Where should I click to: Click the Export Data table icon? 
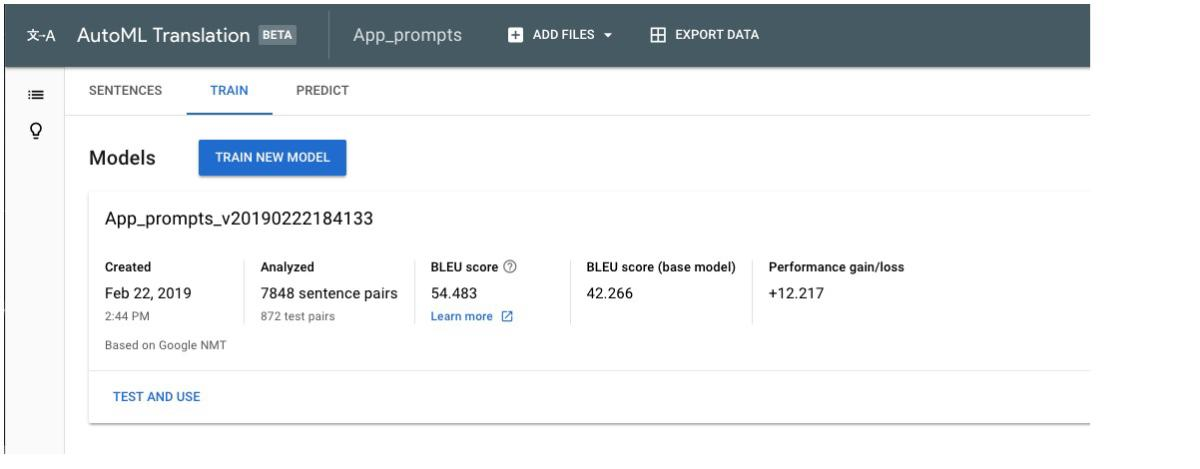tap(658, 35)
